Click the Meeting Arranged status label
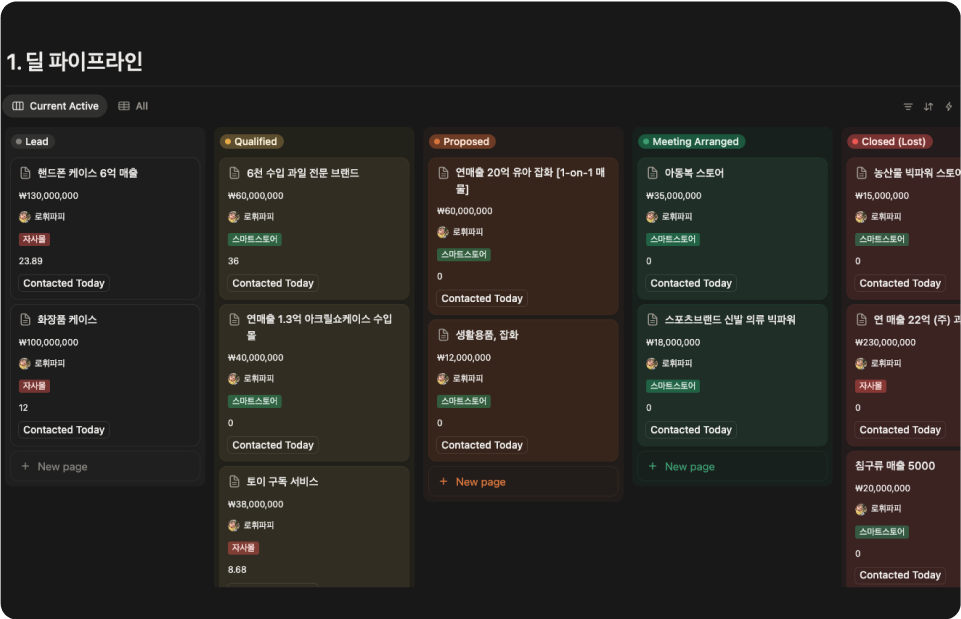The image size is (961, 619). (691, 142)
